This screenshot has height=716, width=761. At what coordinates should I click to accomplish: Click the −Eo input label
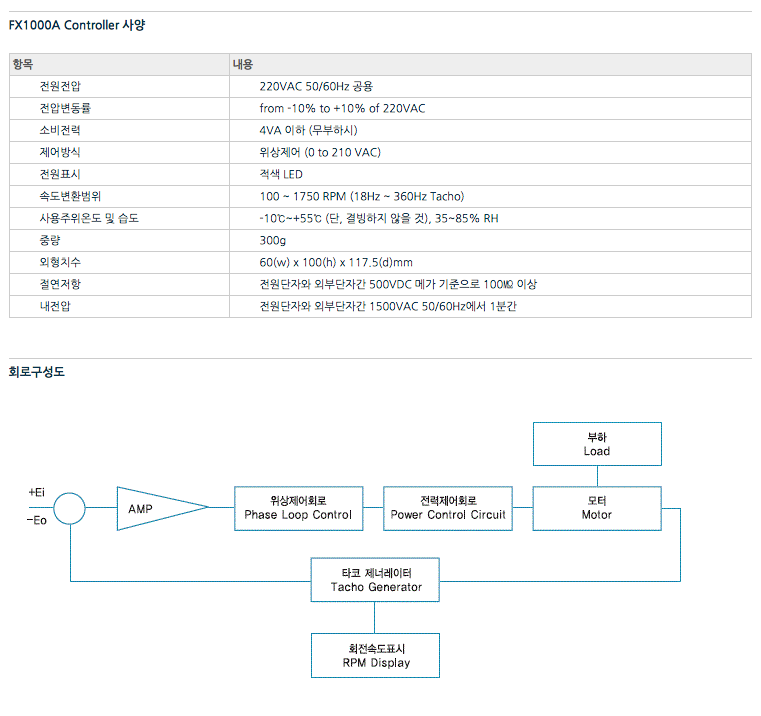point(37,521)
